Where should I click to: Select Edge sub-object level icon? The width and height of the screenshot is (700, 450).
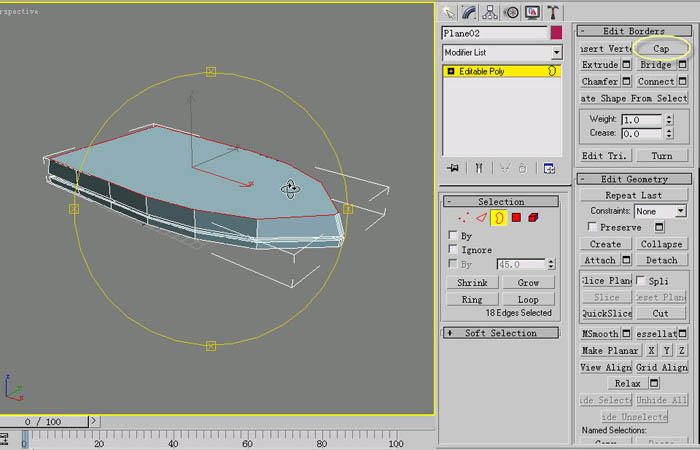pyautogui.click(x=481, y=218)
